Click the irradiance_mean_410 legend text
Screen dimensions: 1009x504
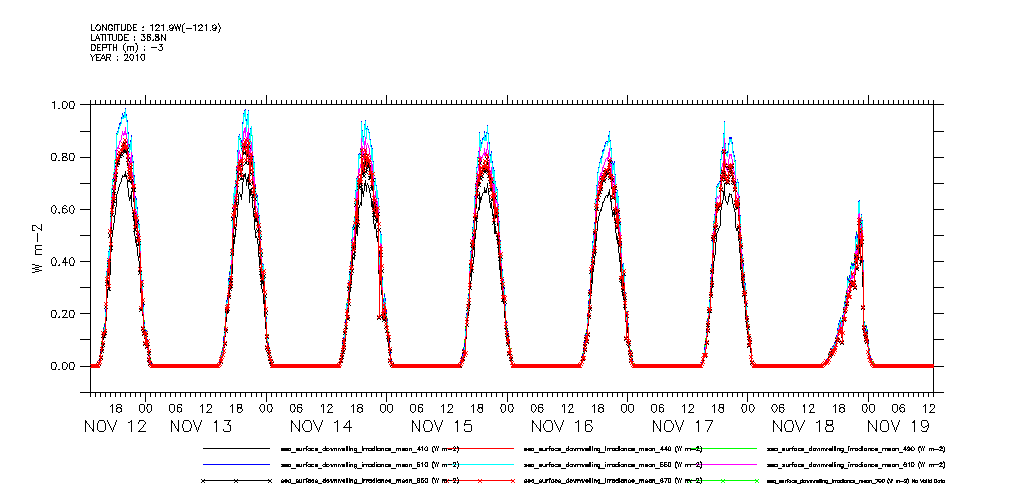pyautogui.click(x=370, y=448)
